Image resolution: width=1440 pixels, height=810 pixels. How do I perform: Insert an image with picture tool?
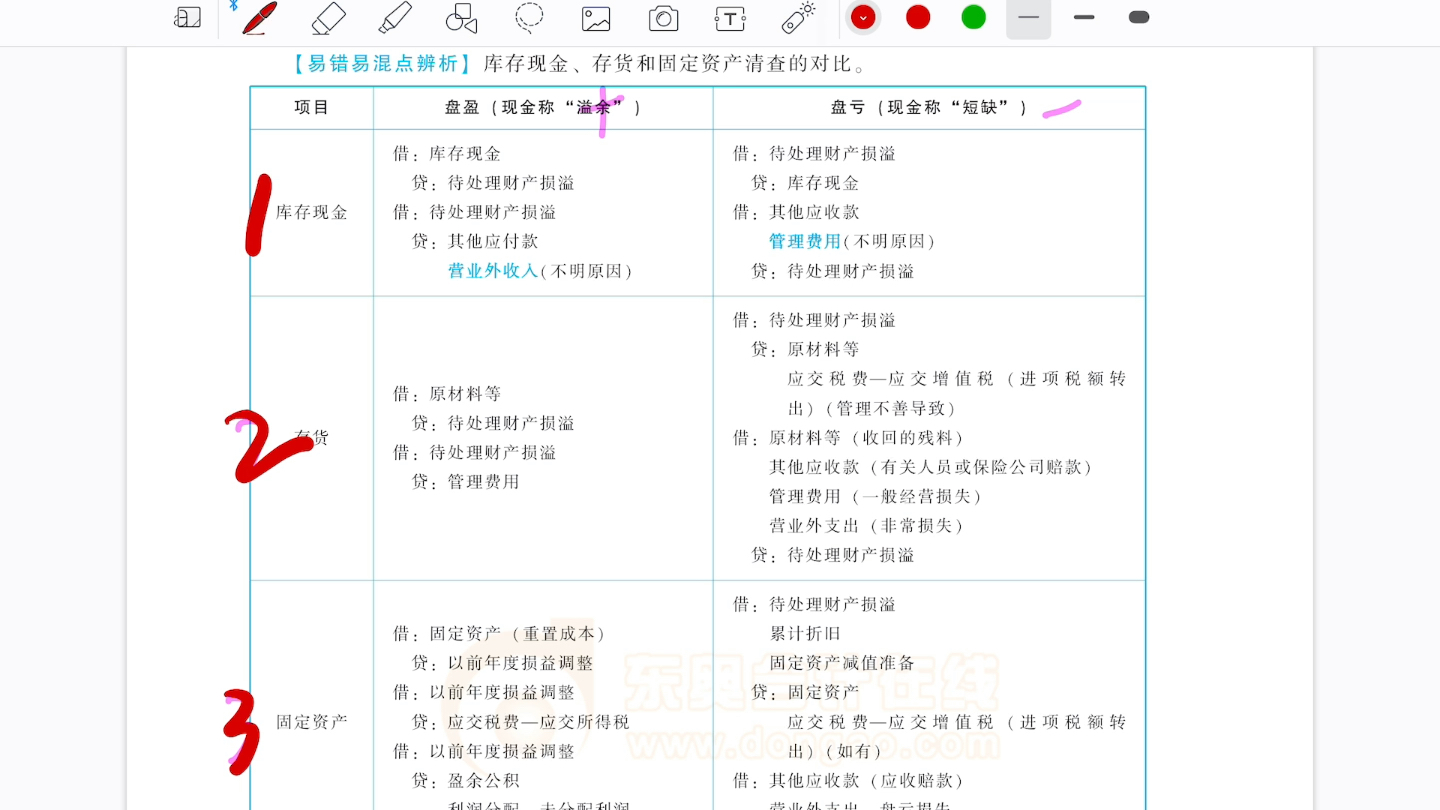[x=596, y=18]
